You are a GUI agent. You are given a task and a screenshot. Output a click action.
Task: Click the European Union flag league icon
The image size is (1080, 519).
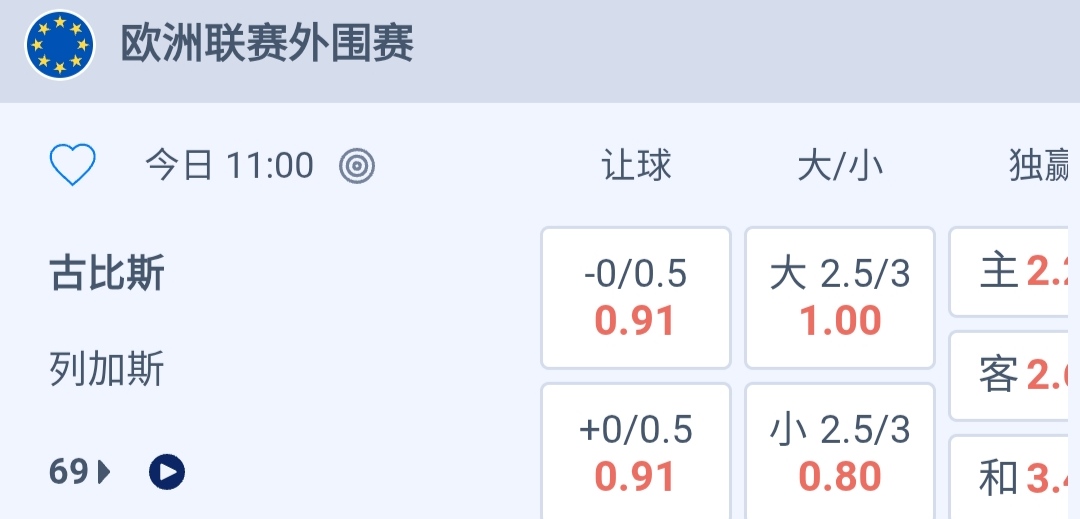60,46
